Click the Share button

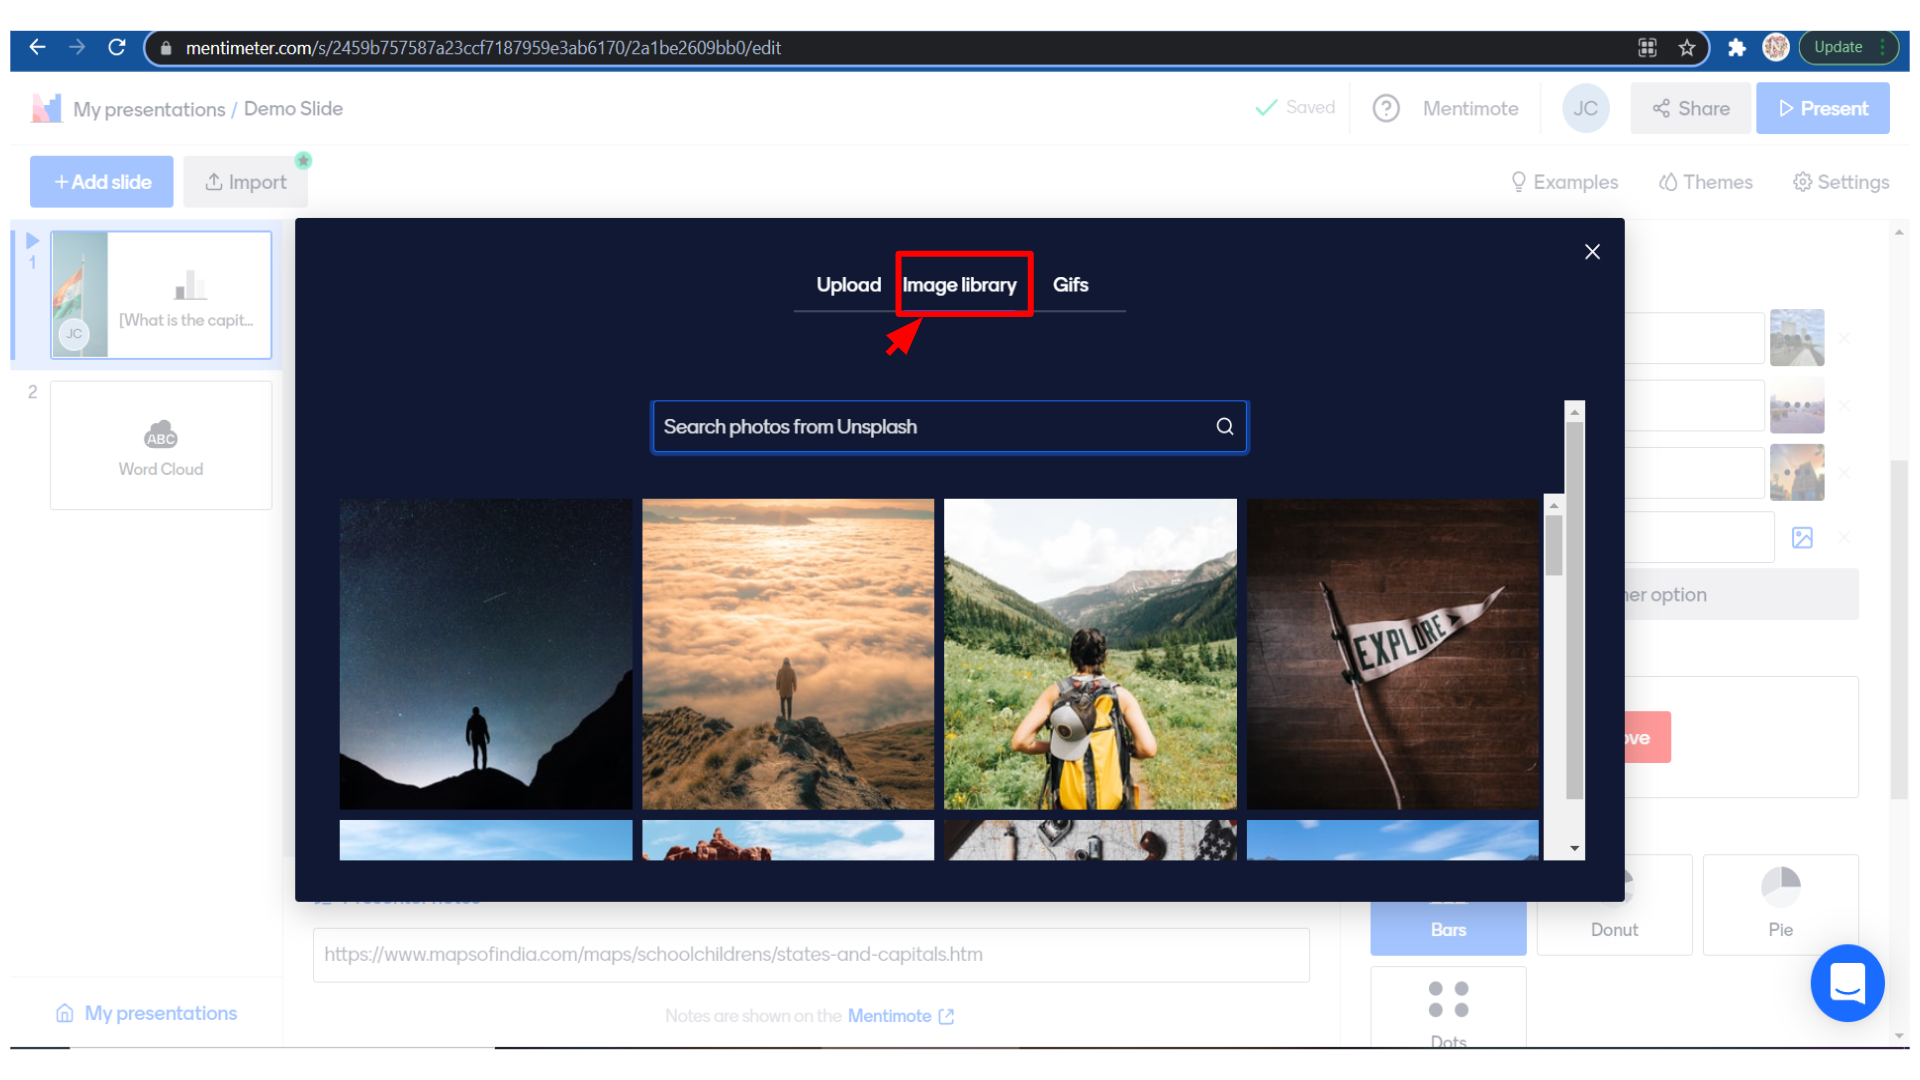tap(1691, 108)
